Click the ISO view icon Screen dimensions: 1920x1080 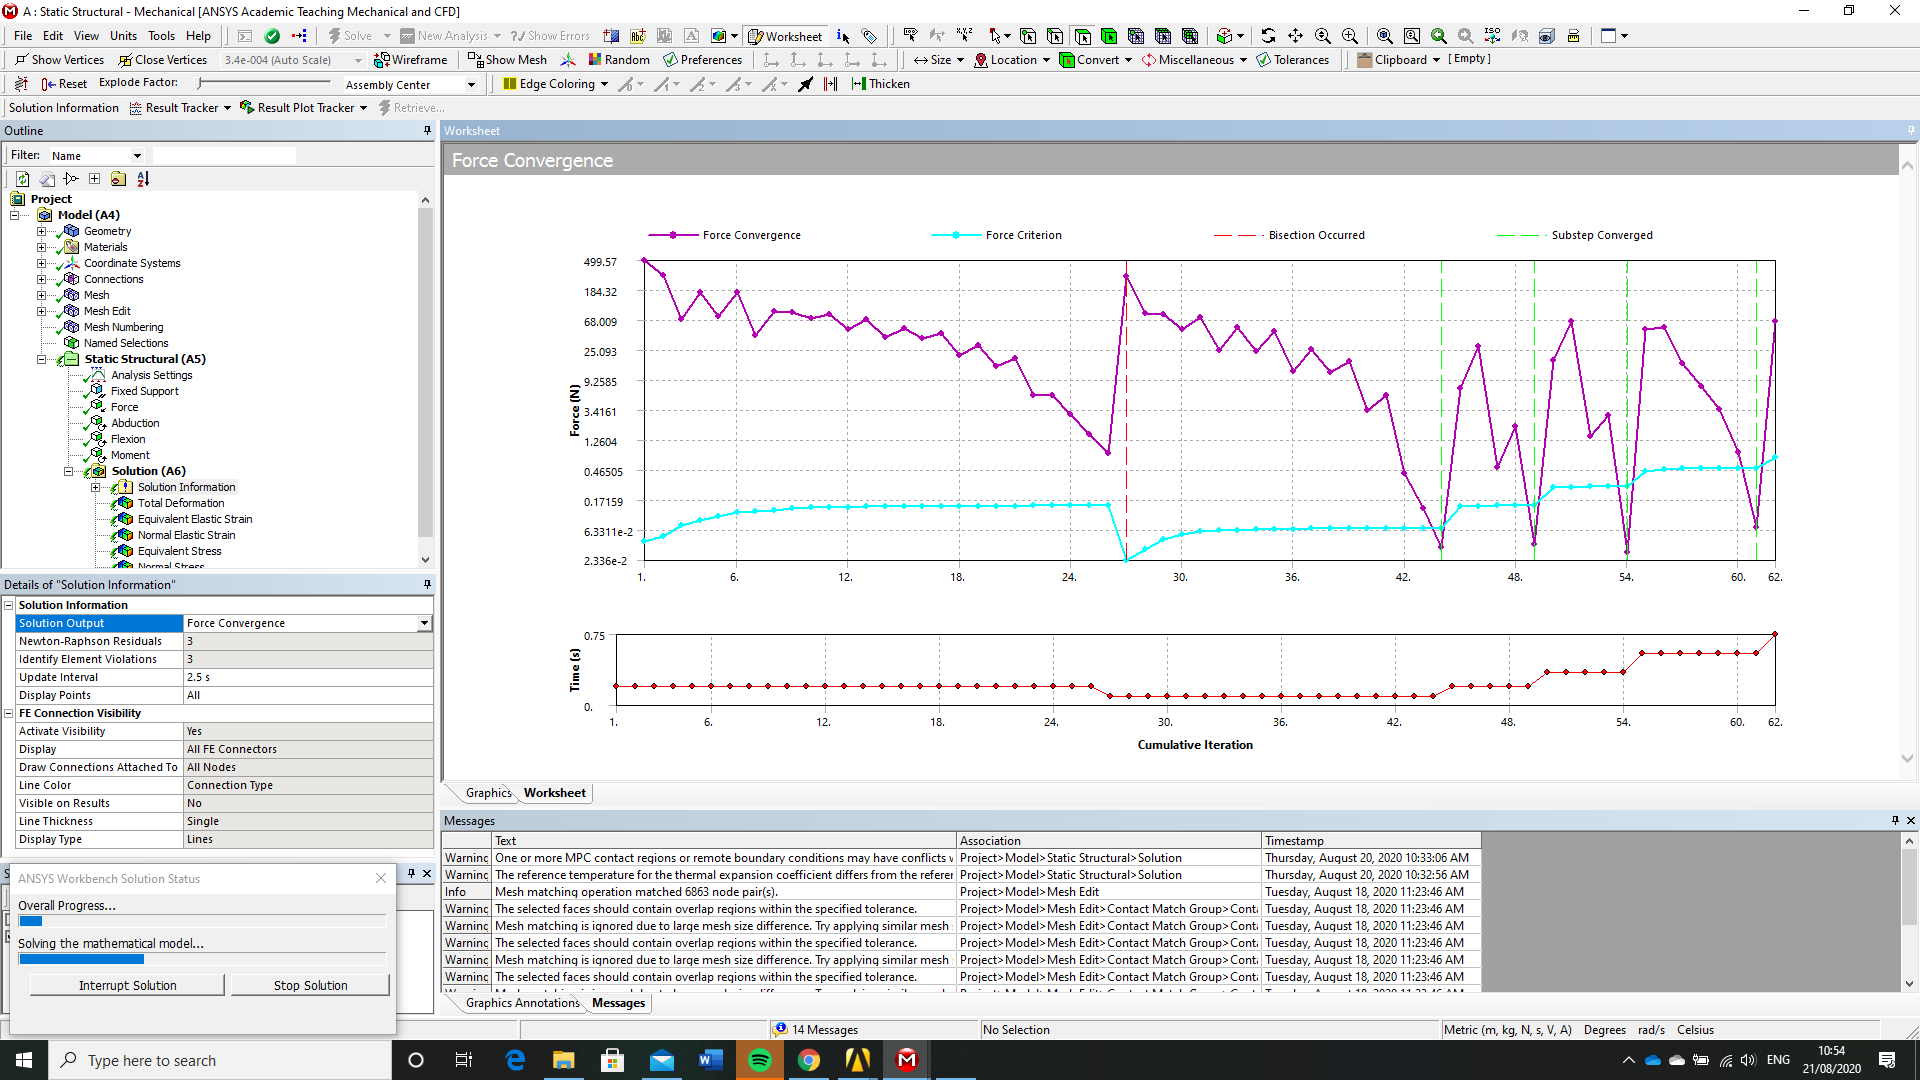point(1492,36)
